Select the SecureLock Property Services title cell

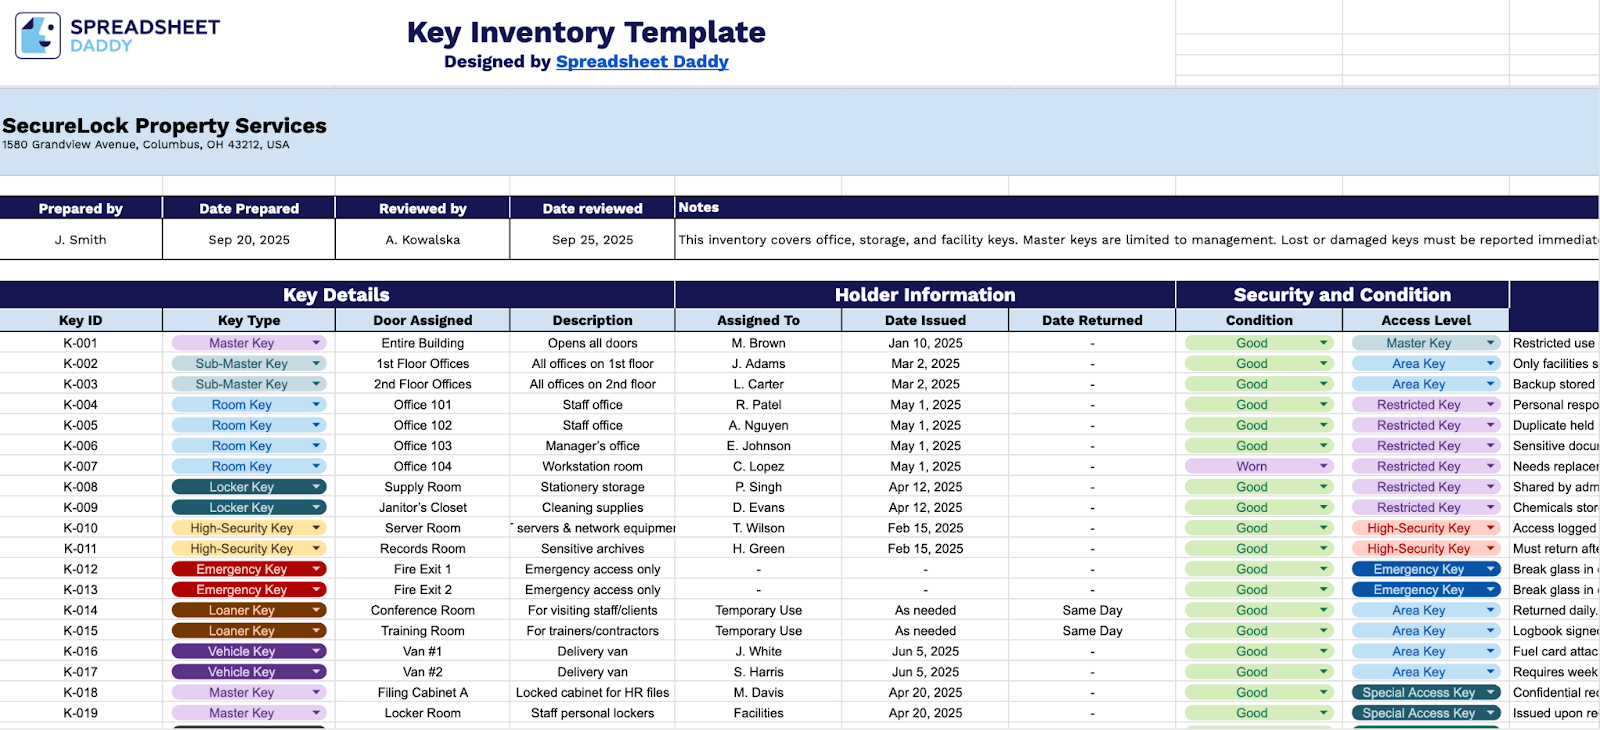pos(163,125)
